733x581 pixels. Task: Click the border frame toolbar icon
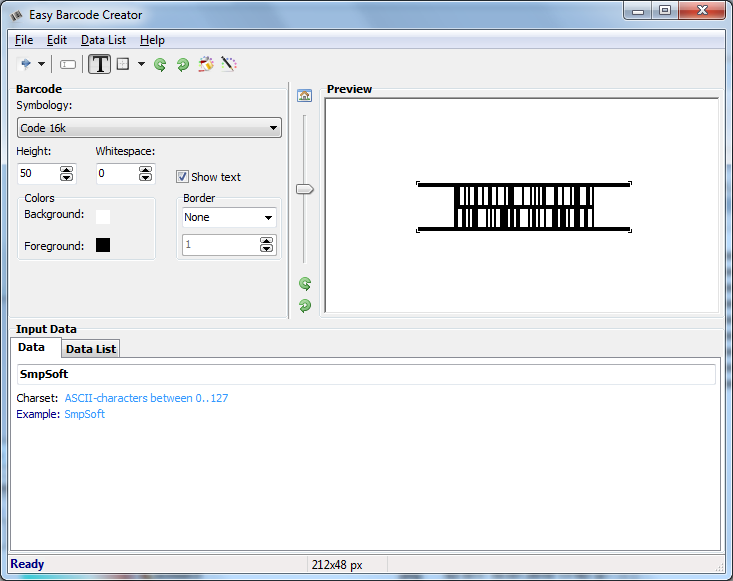coord(123,64)
